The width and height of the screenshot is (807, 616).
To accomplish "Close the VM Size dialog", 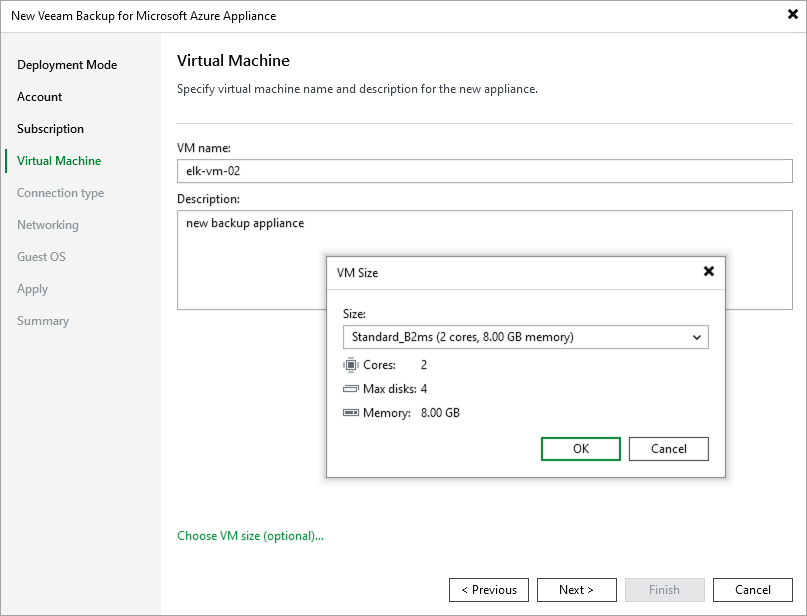I will (709, 271).
